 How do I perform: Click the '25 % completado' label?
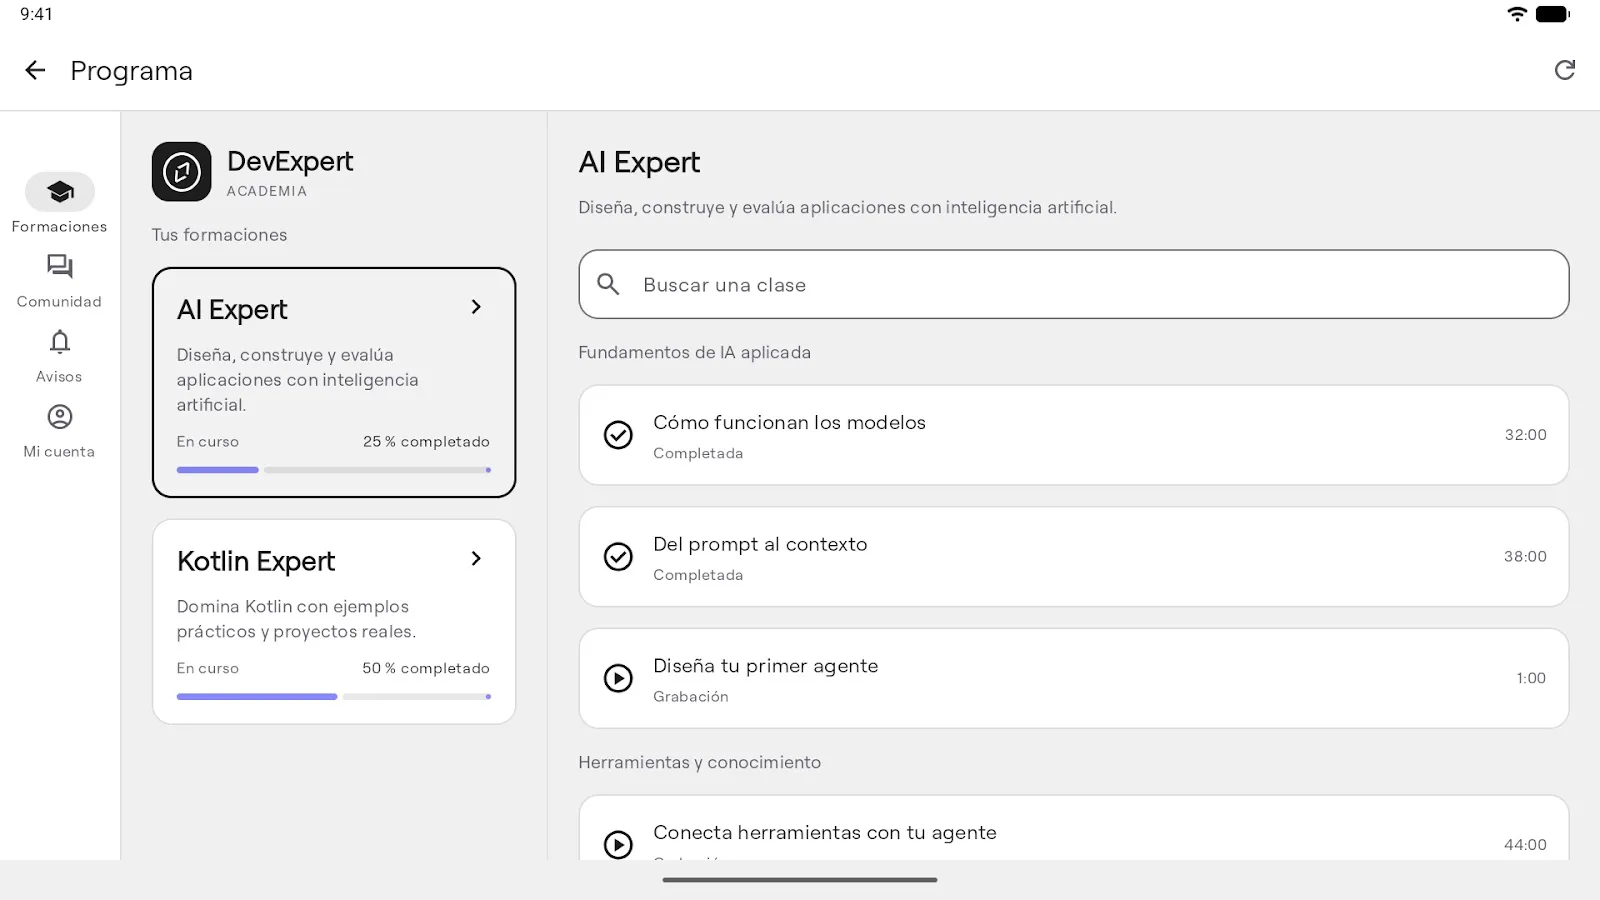(x=426, y=441)
